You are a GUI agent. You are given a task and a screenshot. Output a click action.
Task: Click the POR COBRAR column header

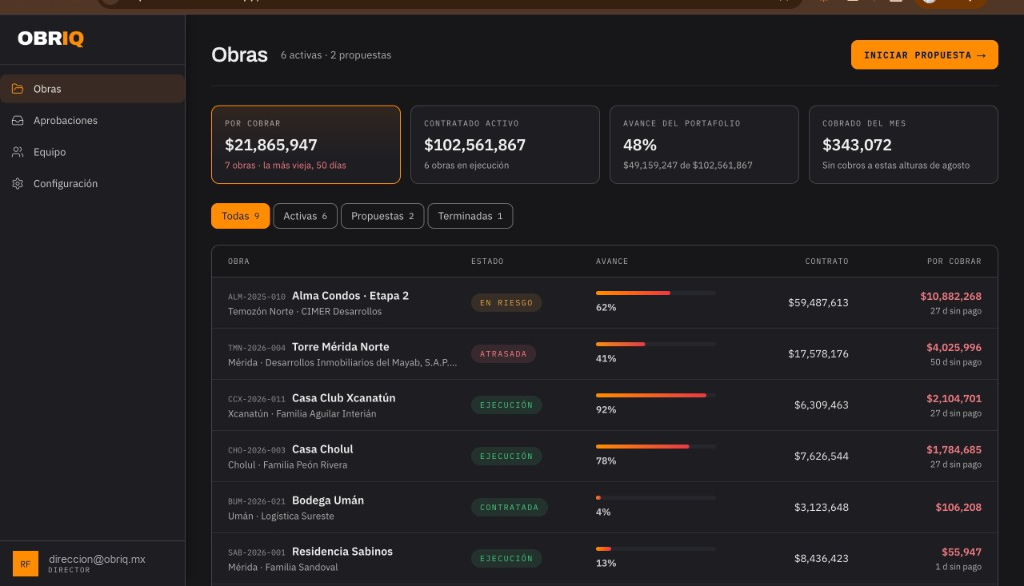coord(954,261)
